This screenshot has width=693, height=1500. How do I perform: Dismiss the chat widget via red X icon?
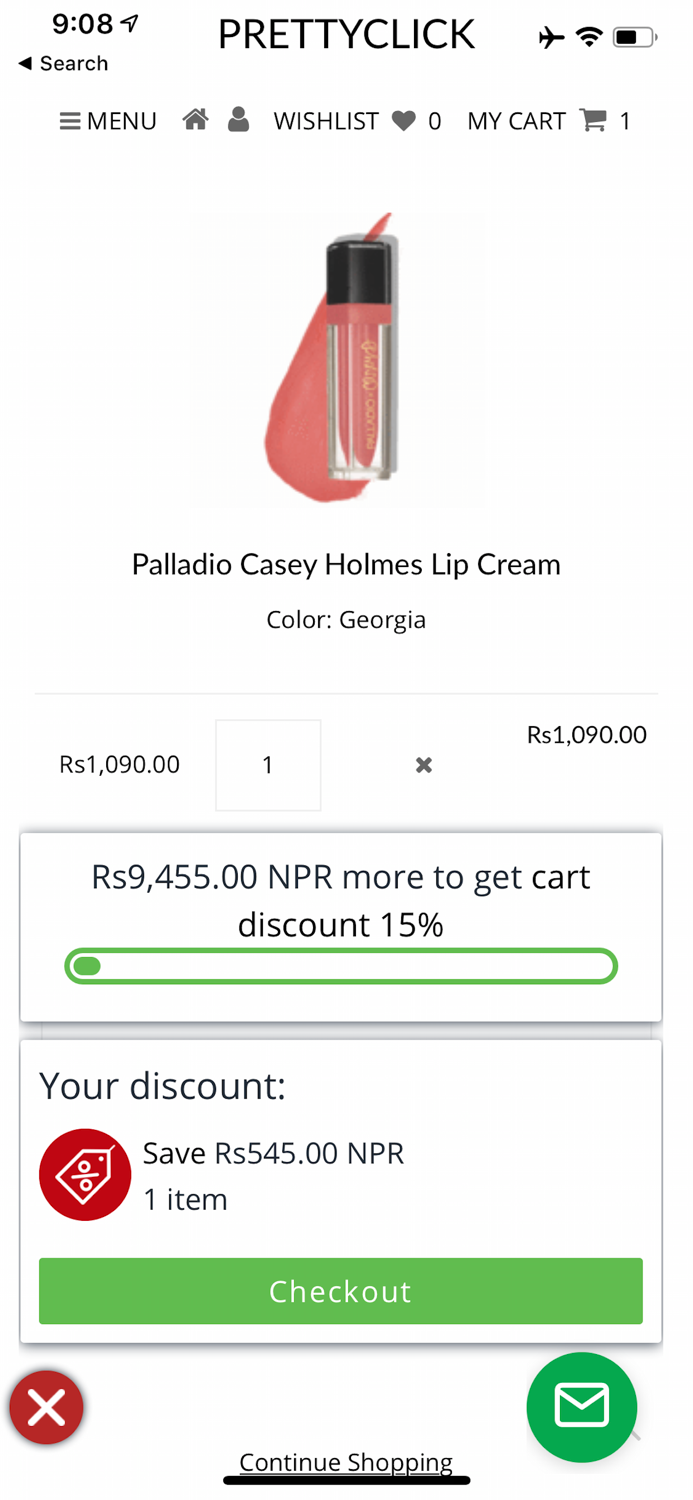46,1407
